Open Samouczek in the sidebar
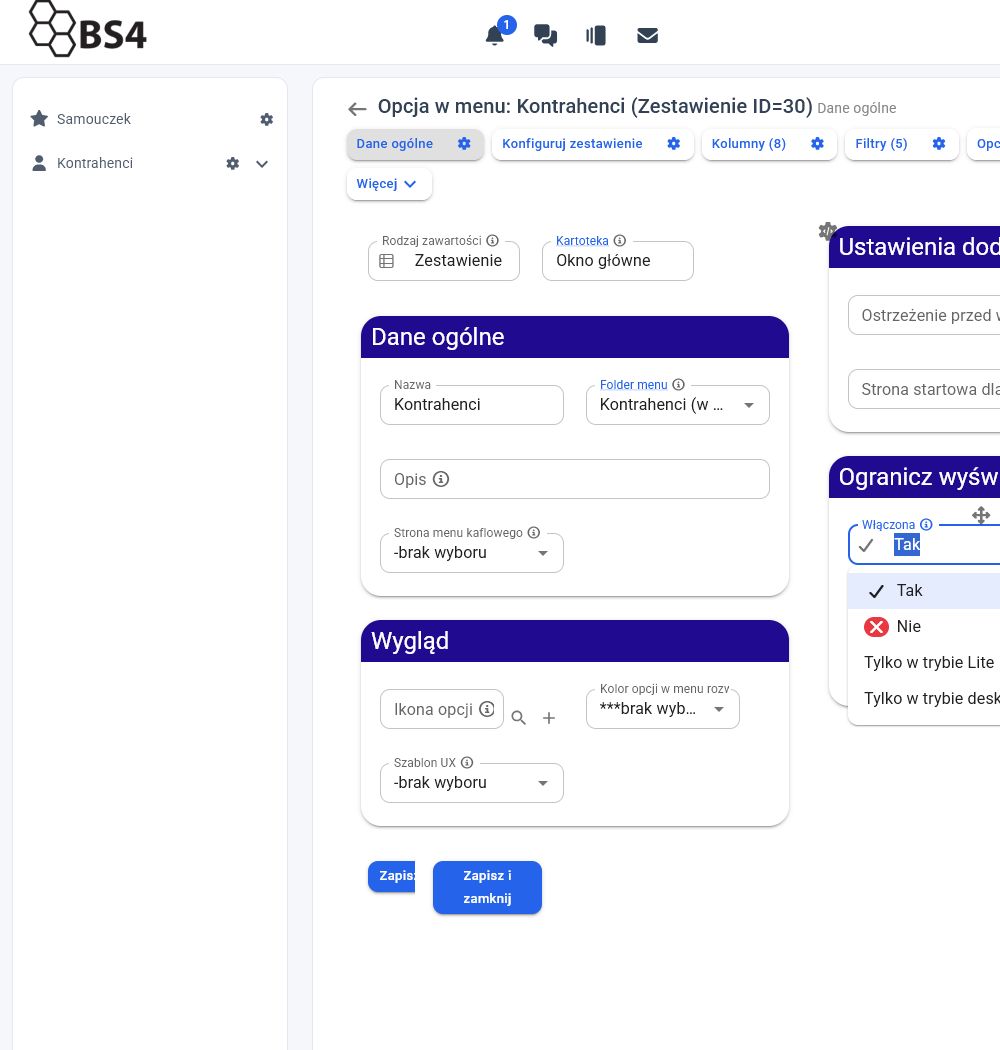The height and width of the screenshot is (1050, 1000). click(x=94, y=119)
